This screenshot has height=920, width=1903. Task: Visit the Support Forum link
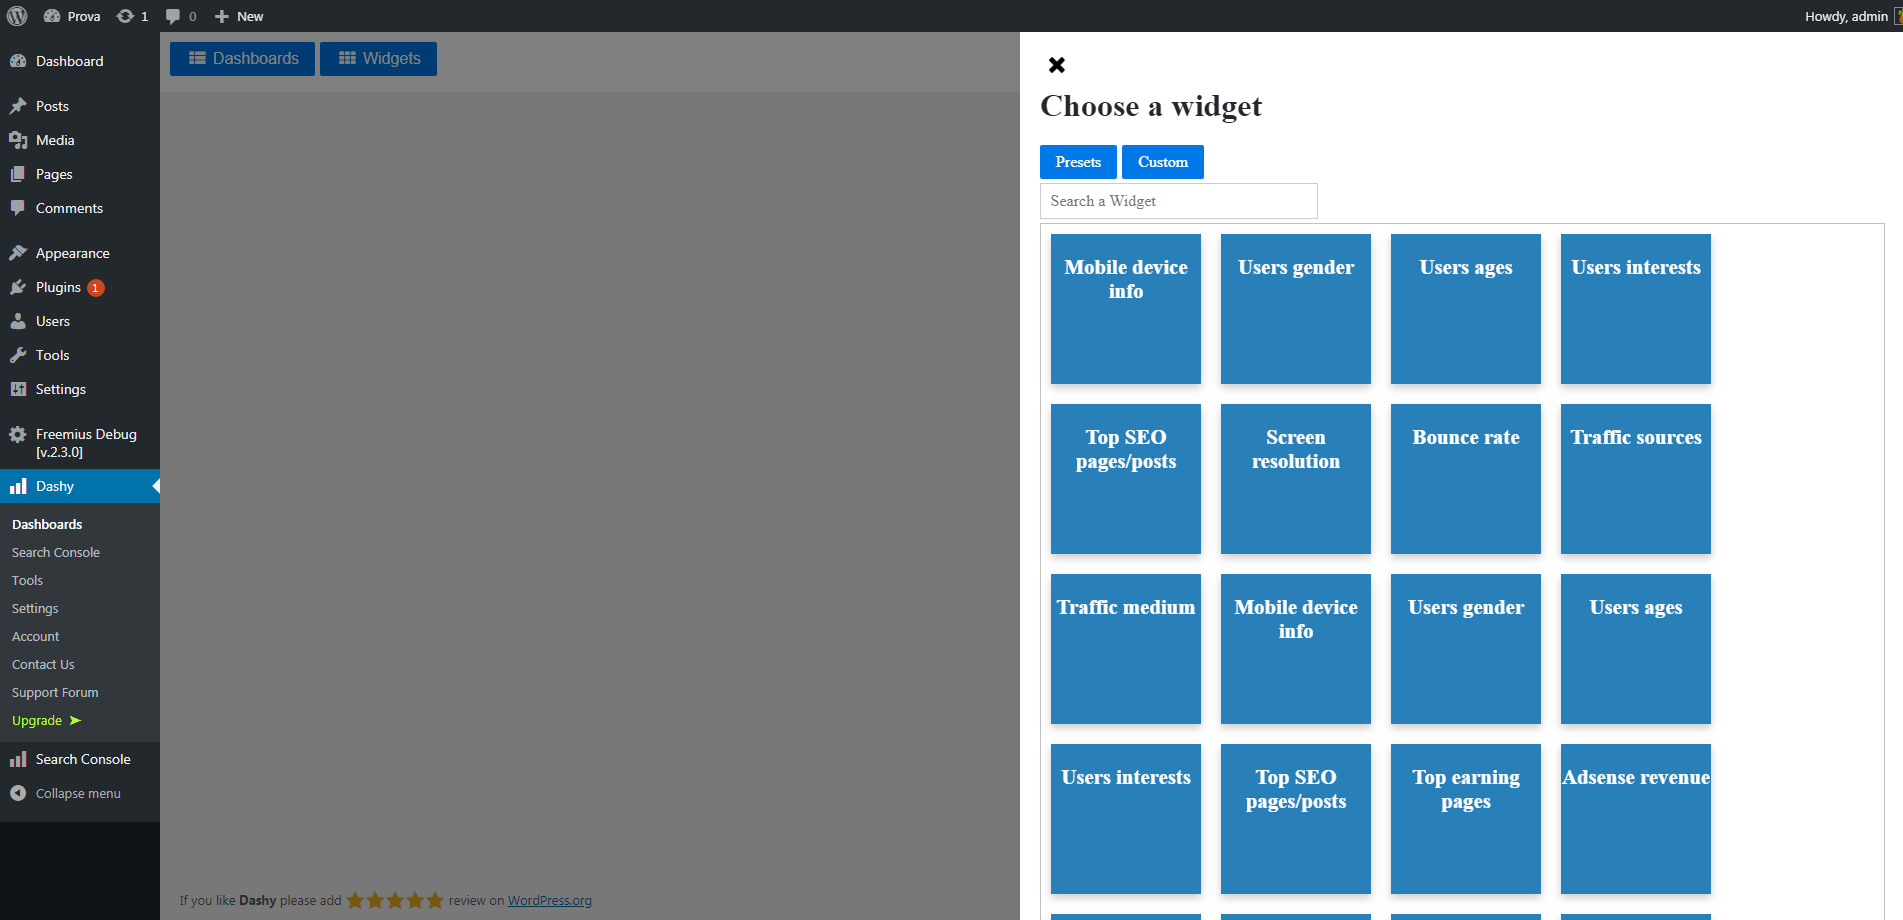55,692
